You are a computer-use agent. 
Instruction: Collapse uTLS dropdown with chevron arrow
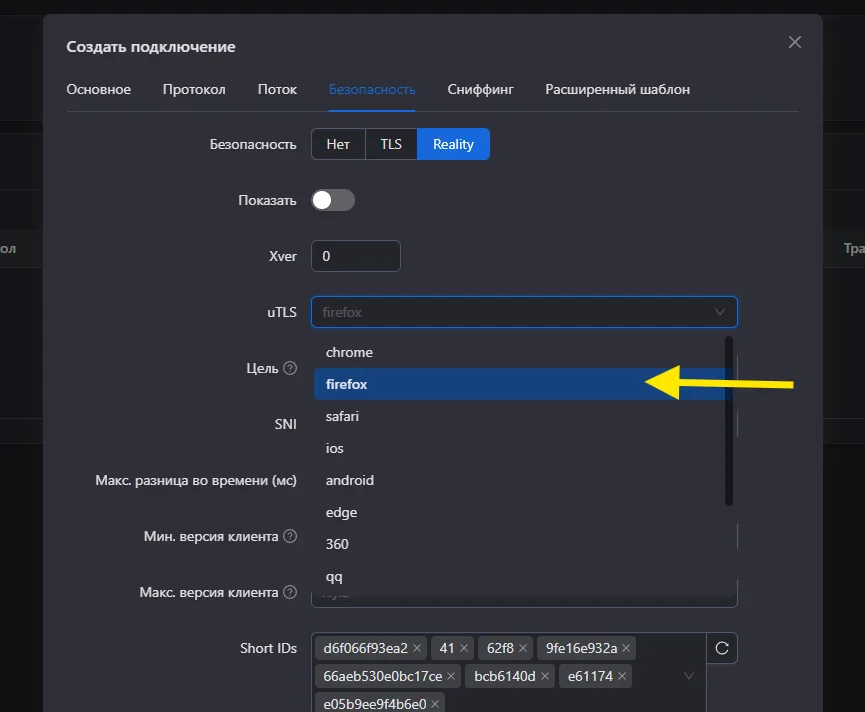[x=720, y=312]
